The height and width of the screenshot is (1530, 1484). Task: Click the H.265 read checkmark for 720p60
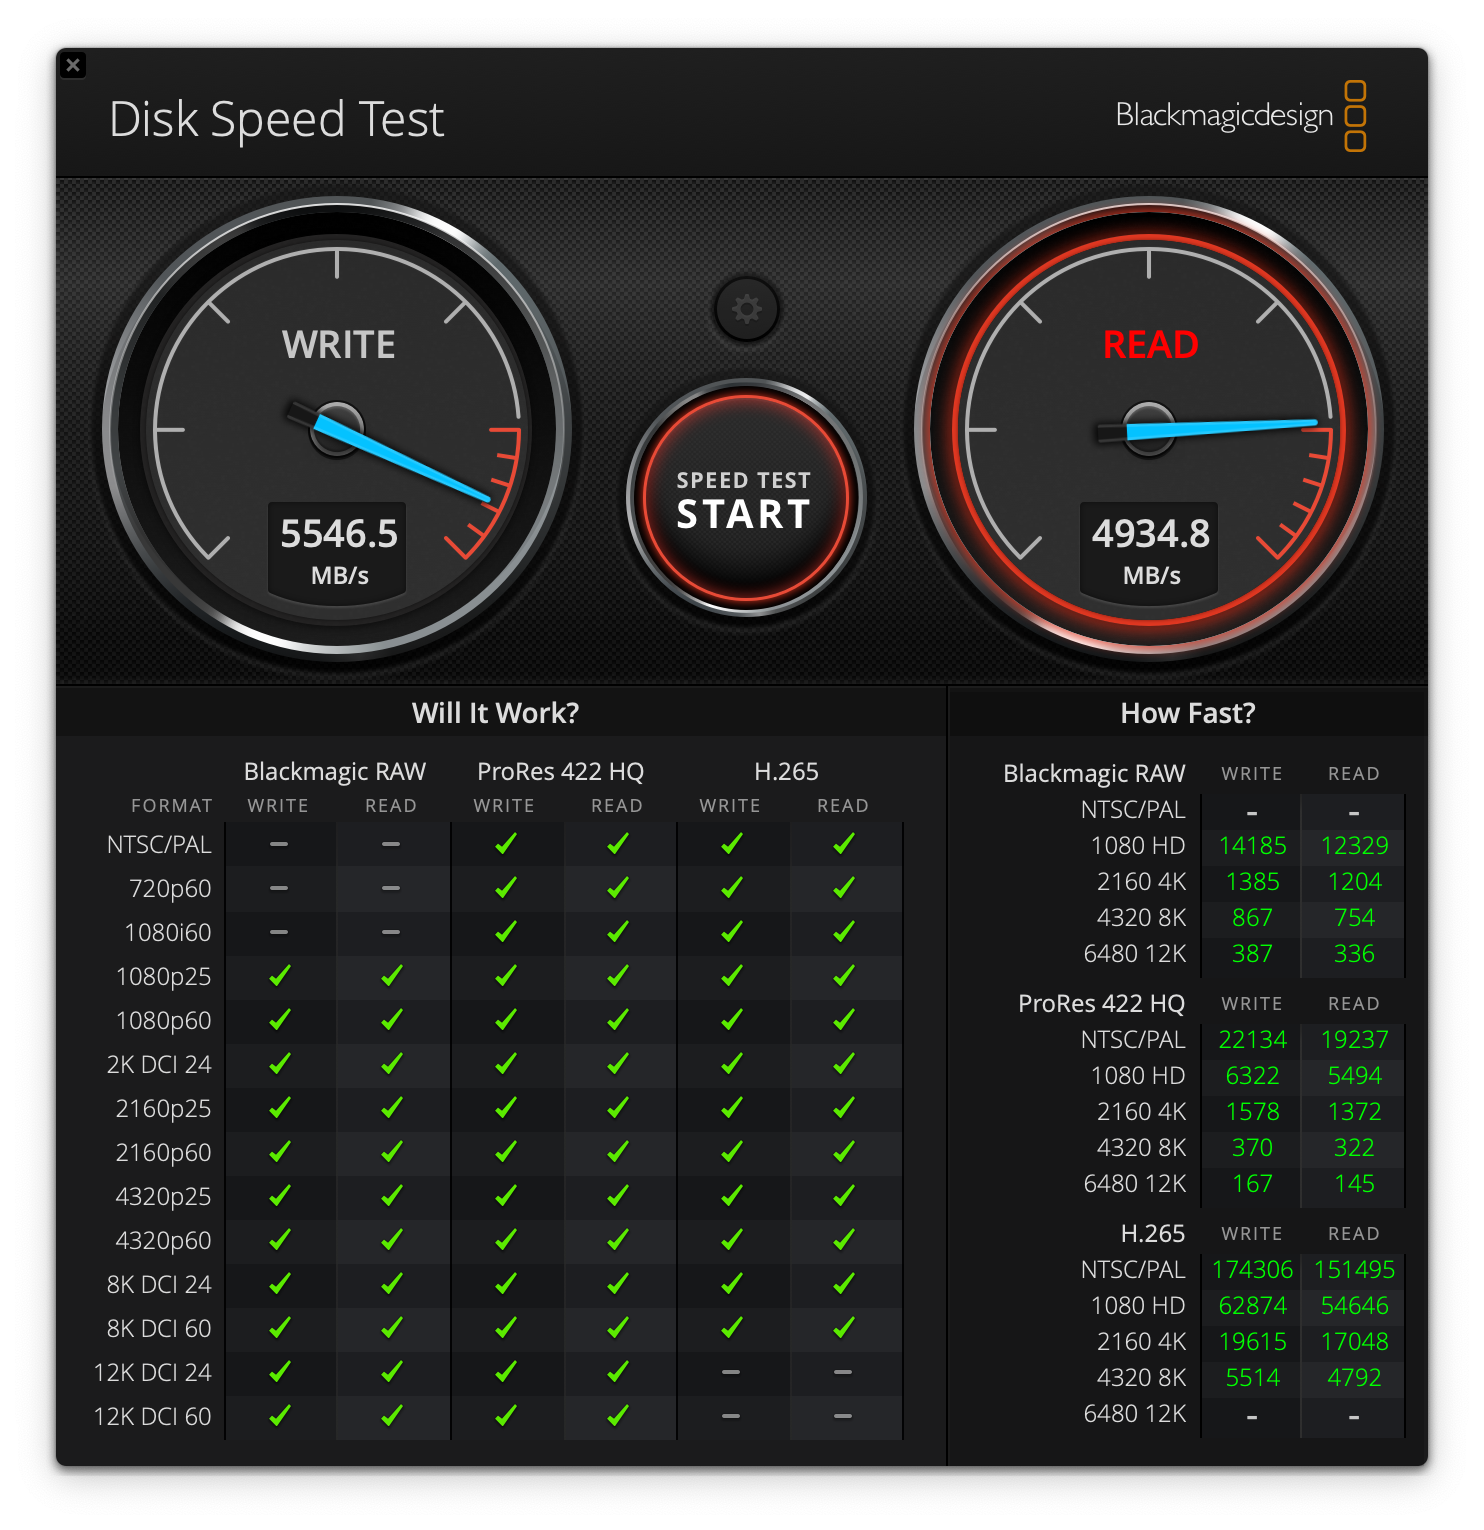(845, 888)
